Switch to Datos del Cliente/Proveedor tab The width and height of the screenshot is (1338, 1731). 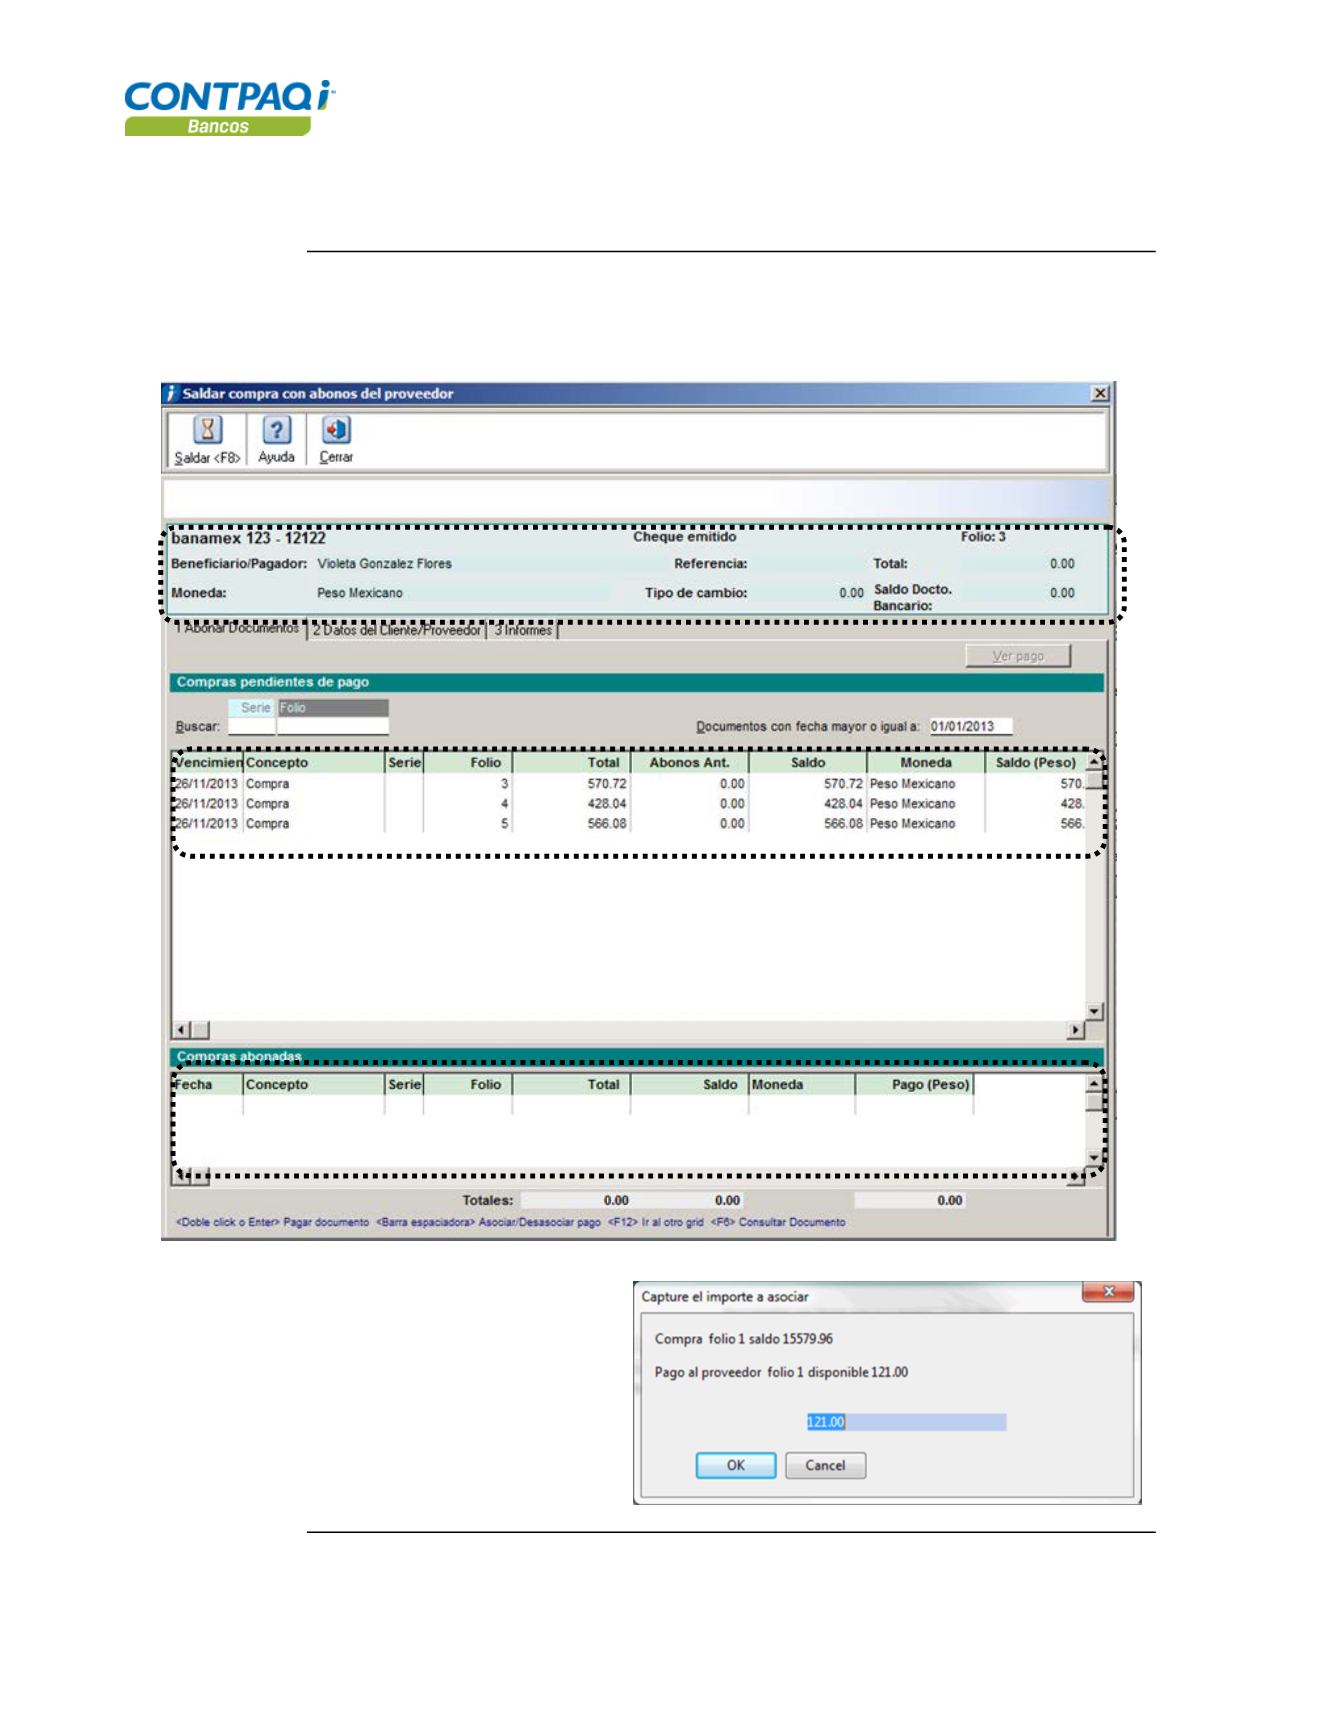397,631
